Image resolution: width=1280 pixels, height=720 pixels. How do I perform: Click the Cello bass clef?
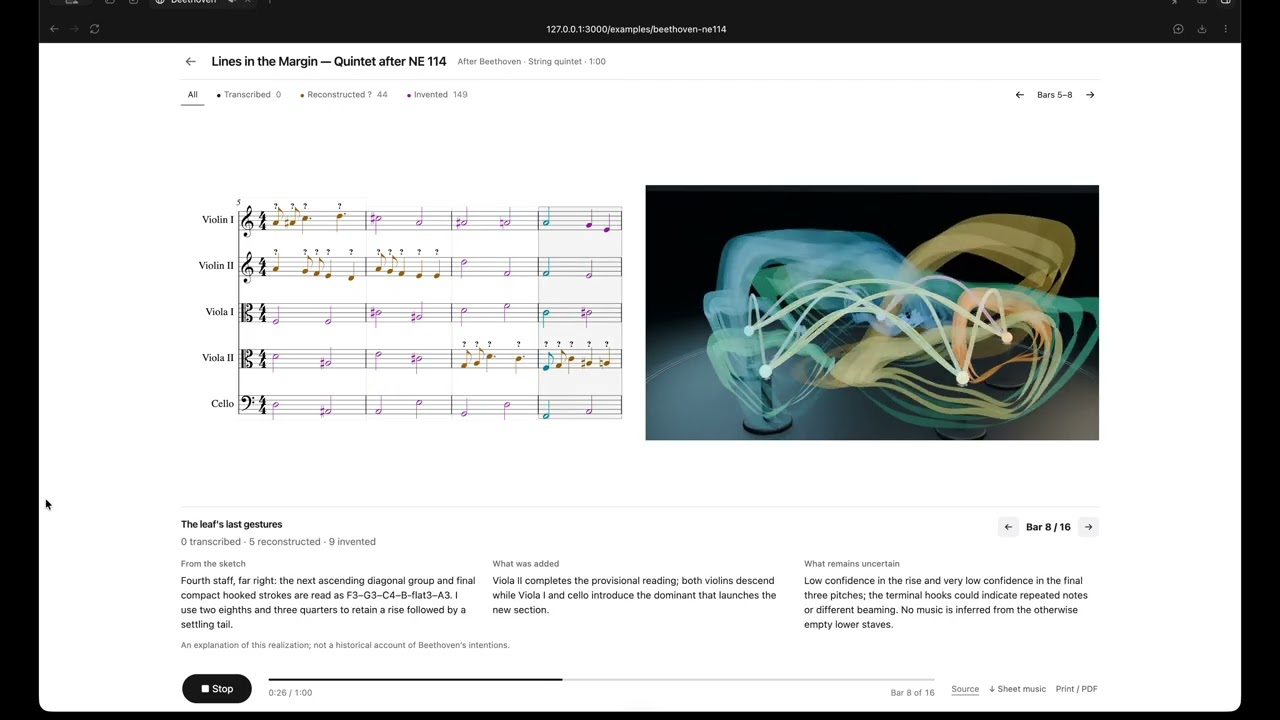247,403
